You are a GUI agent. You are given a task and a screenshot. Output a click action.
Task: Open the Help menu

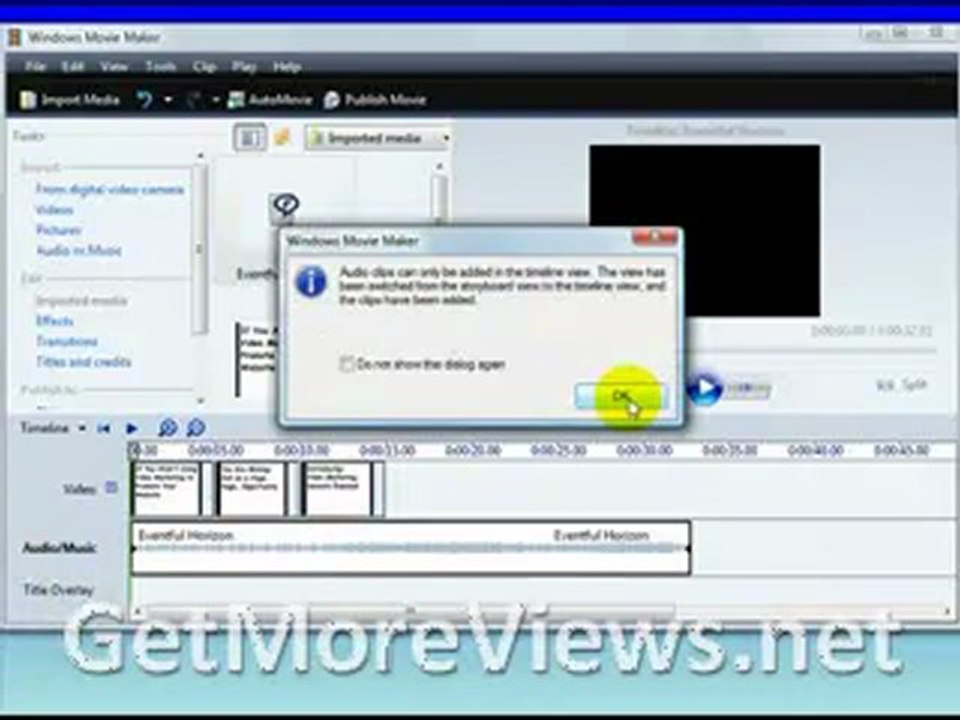(x=287, y=66)
